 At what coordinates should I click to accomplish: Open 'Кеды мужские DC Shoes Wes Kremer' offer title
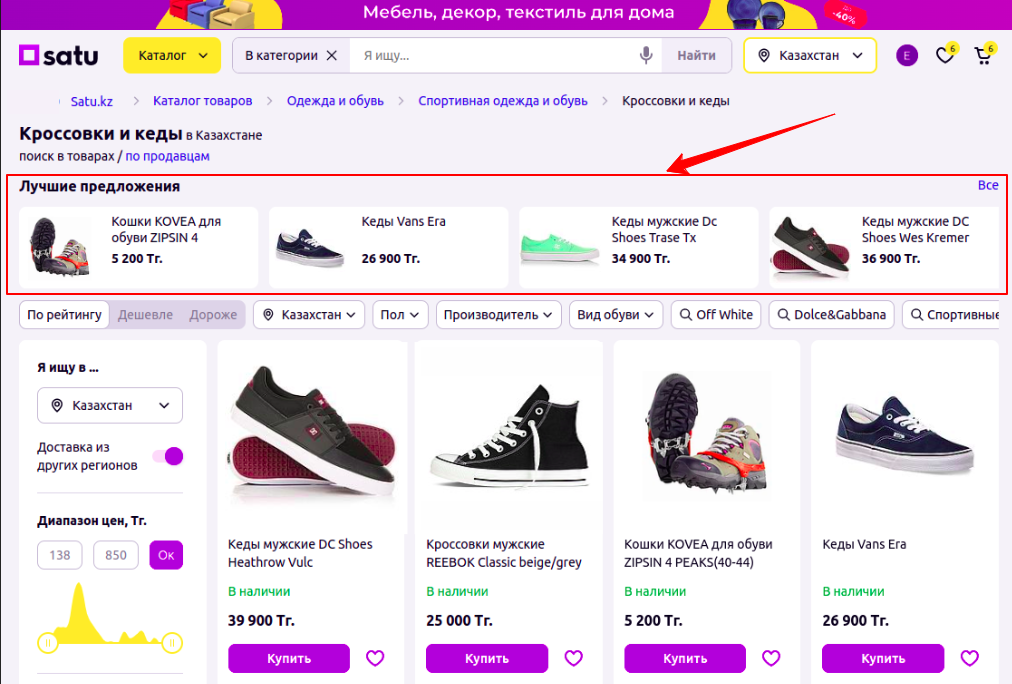pos(915,229)
